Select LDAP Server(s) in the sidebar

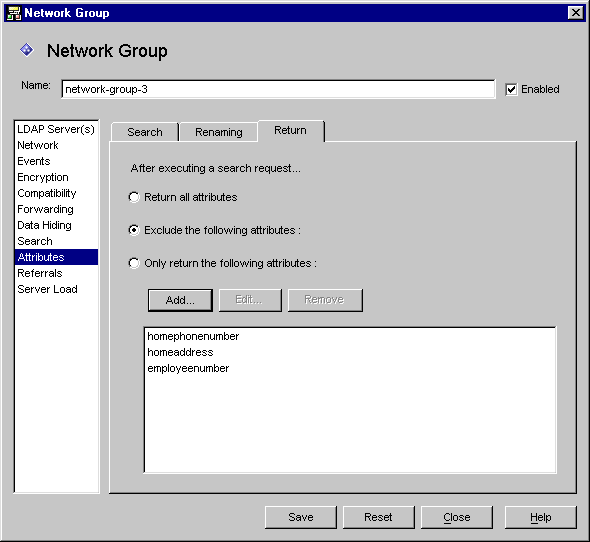56,129
